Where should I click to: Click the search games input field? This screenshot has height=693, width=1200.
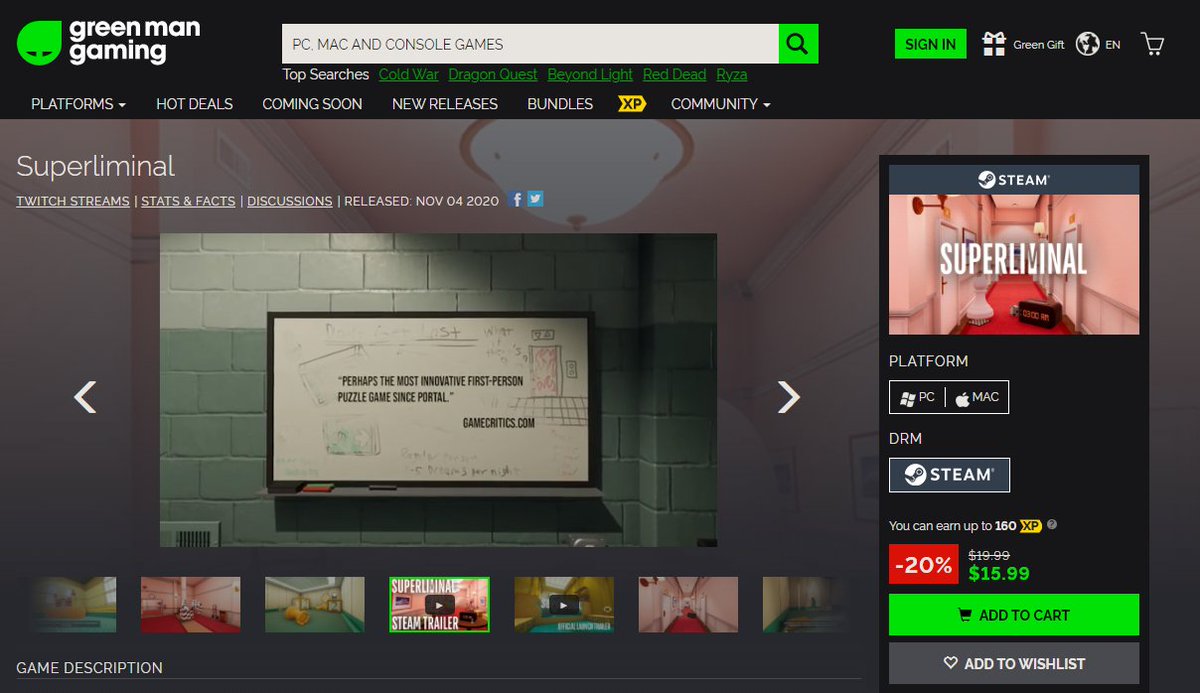(x=530, y=44)
